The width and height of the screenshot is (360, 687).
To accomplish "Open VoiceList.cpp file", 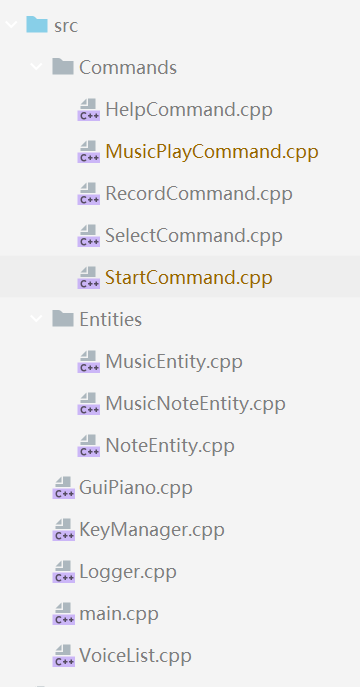I will coord(135,656).
